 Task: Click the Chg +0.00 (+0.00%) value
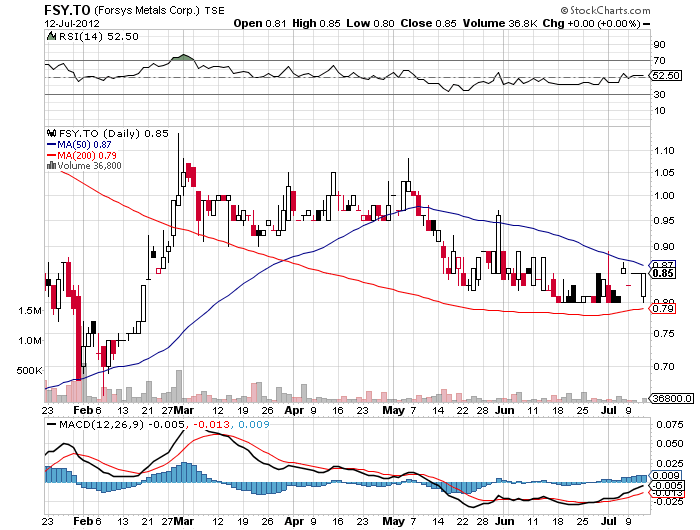coord(592,24)
